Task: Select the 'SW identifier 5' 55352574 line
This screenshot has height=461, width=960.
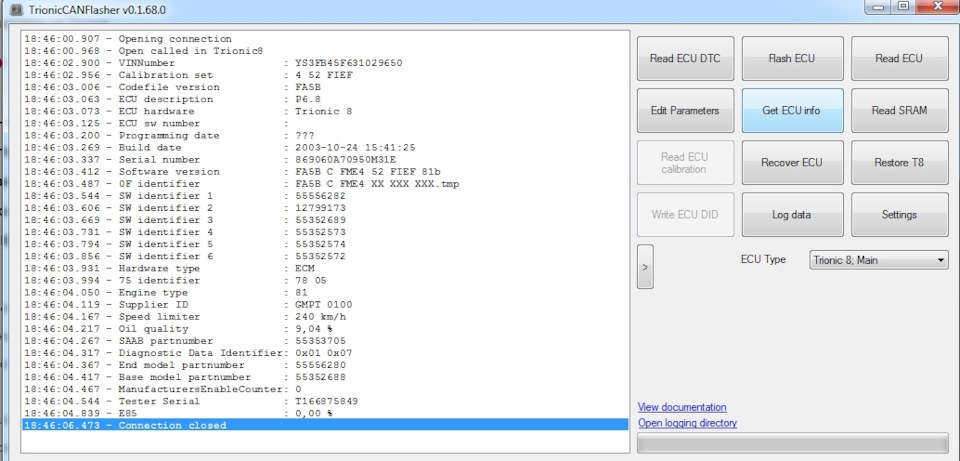Action: click(325, 244)
